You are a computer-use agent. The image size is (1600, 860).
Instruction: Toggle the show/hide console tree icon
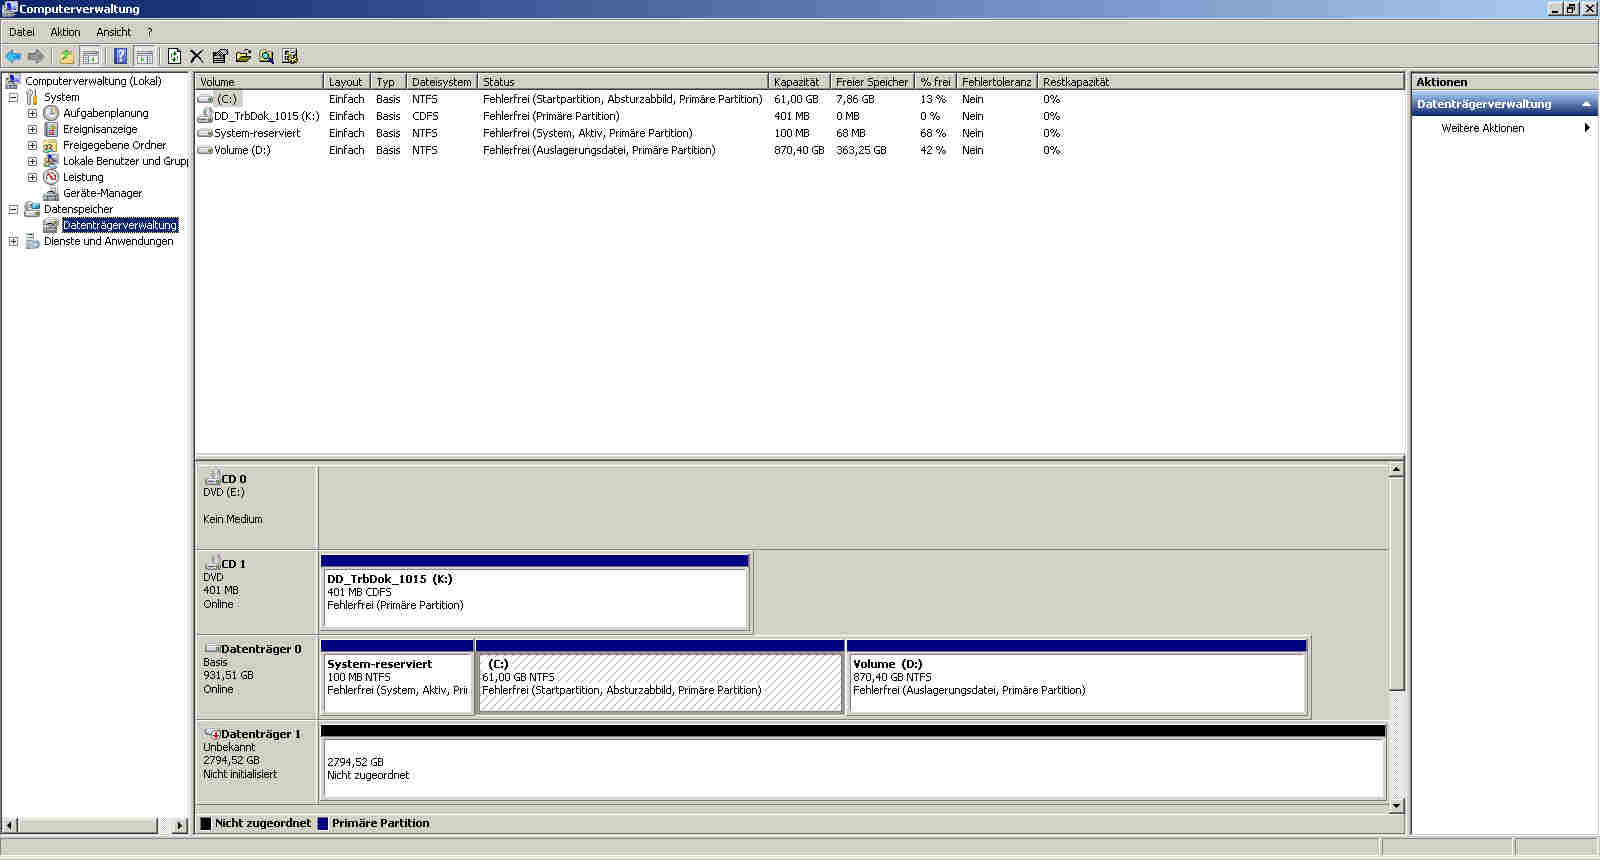pyautogui.click(x=91, y=56)
